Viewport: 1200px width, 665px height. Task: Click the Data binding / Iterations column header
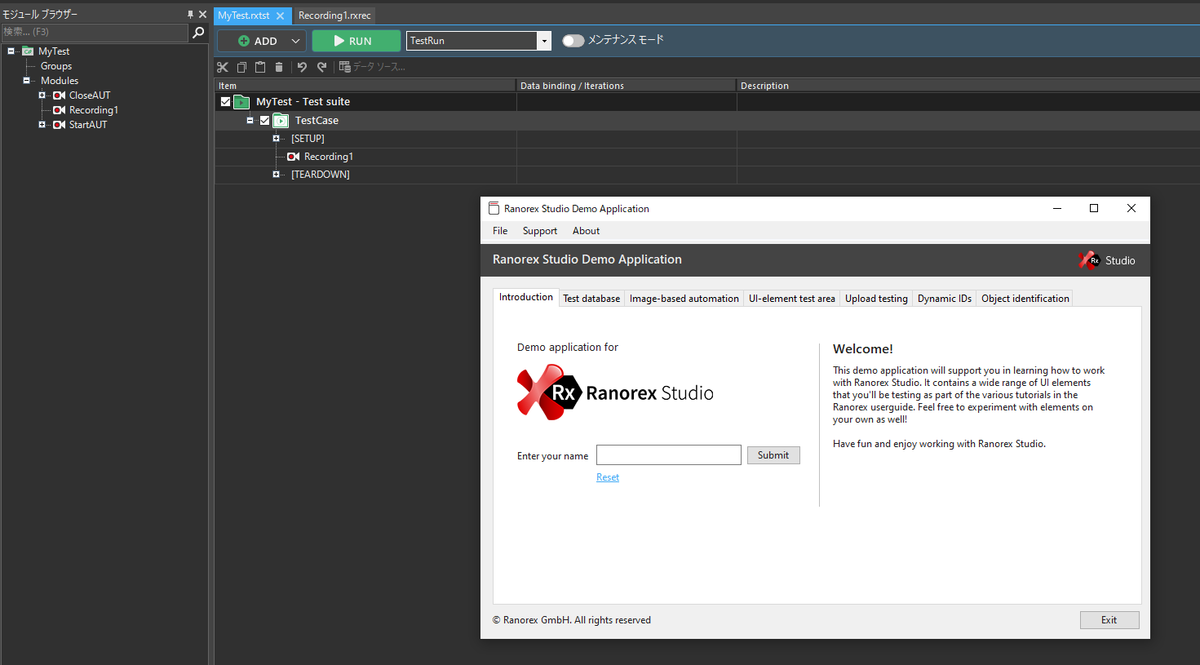click(x=626, y=86)
